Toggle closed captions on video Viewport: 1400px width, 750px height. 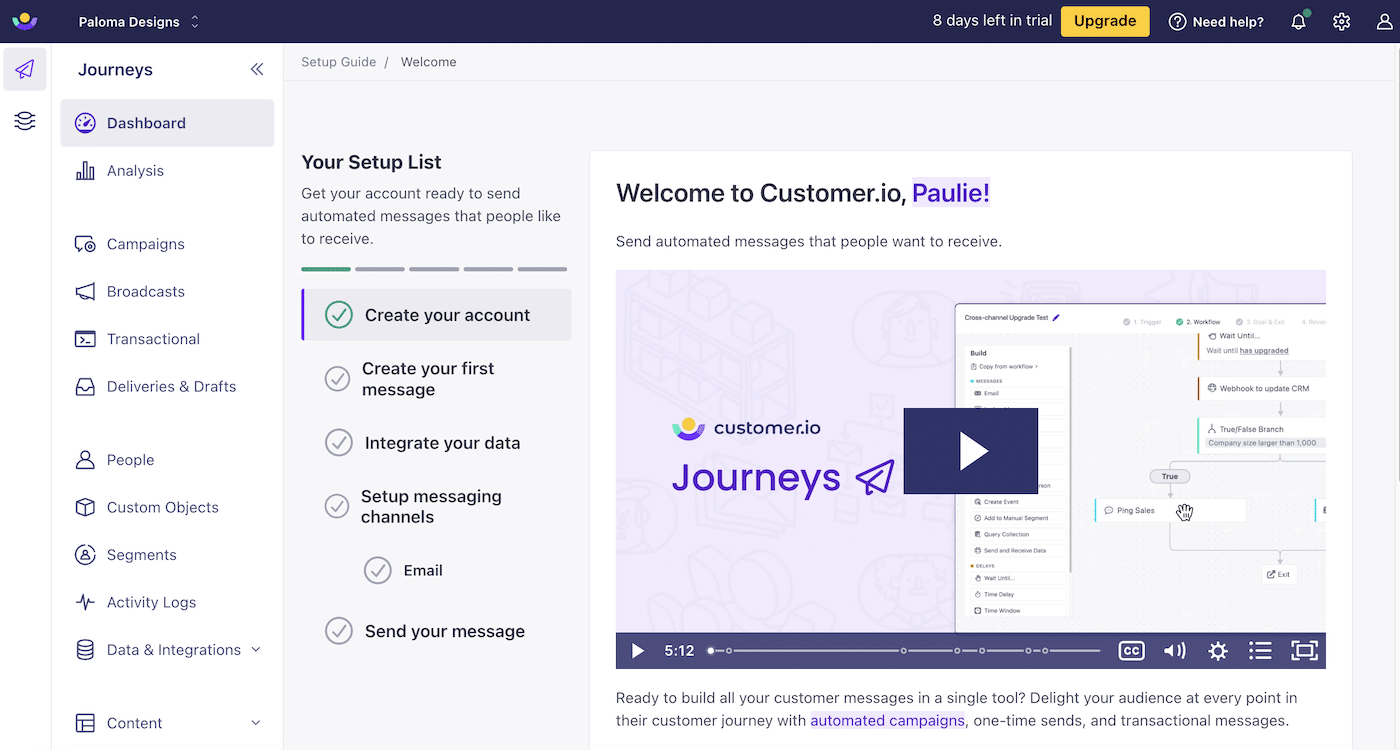(x=1131, y=651)
